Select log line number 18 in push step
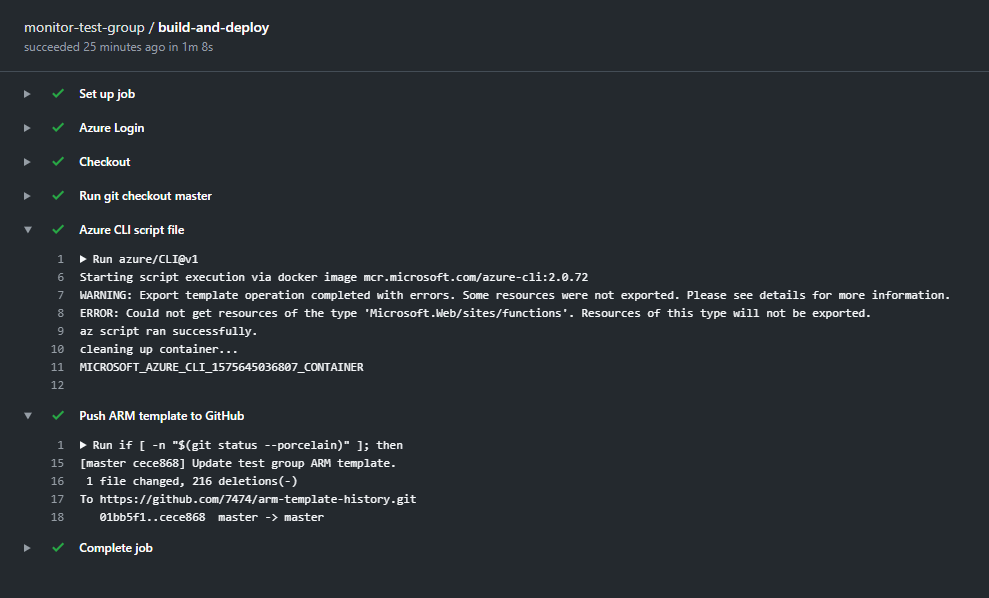 click(x=57, y=517)
